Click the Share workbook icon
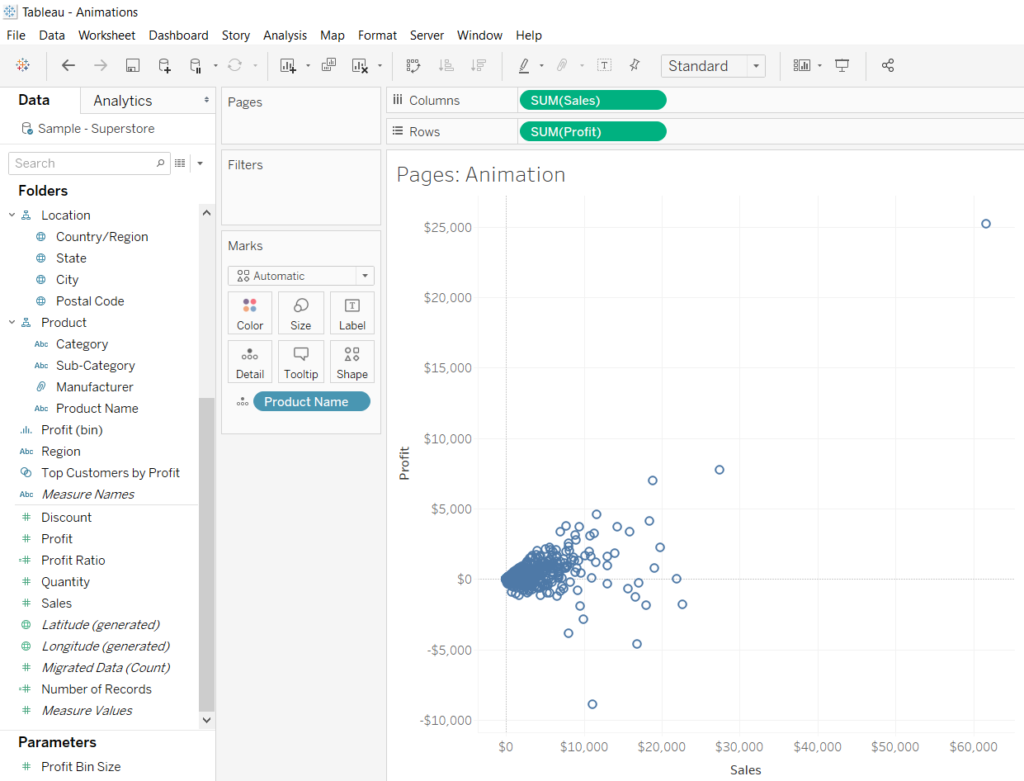 (x=887, y=65)
